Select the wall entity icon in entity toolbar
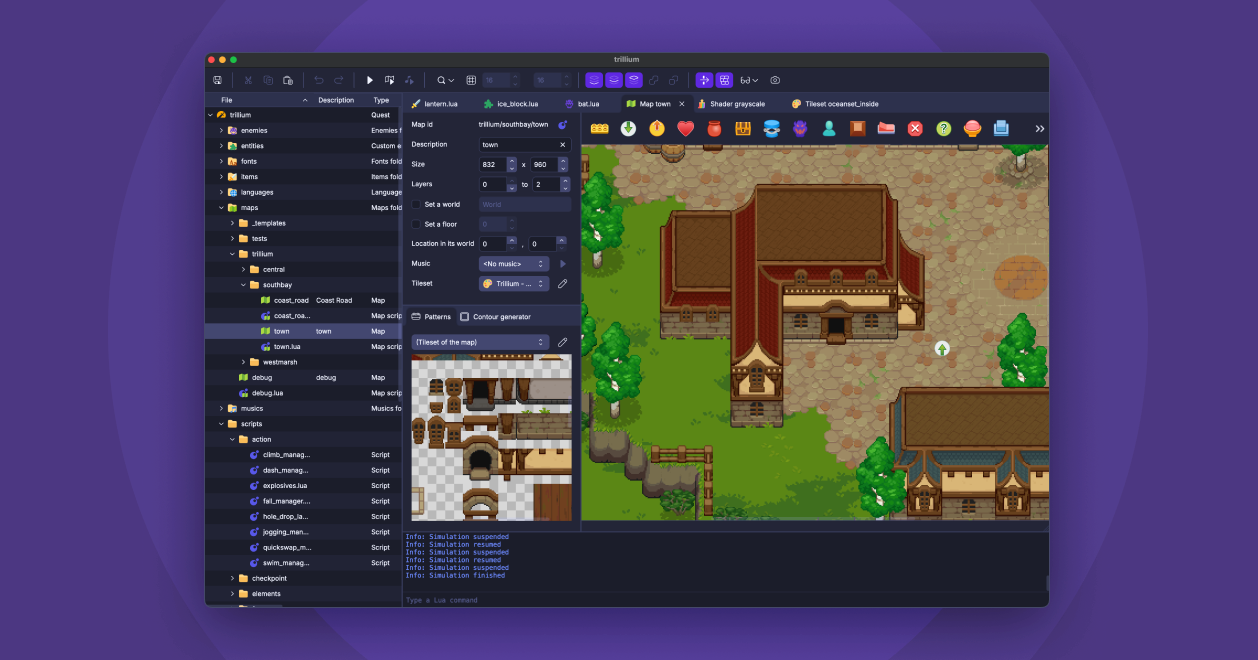Viewport: 1258px width, 660px height. coord(600,128)
